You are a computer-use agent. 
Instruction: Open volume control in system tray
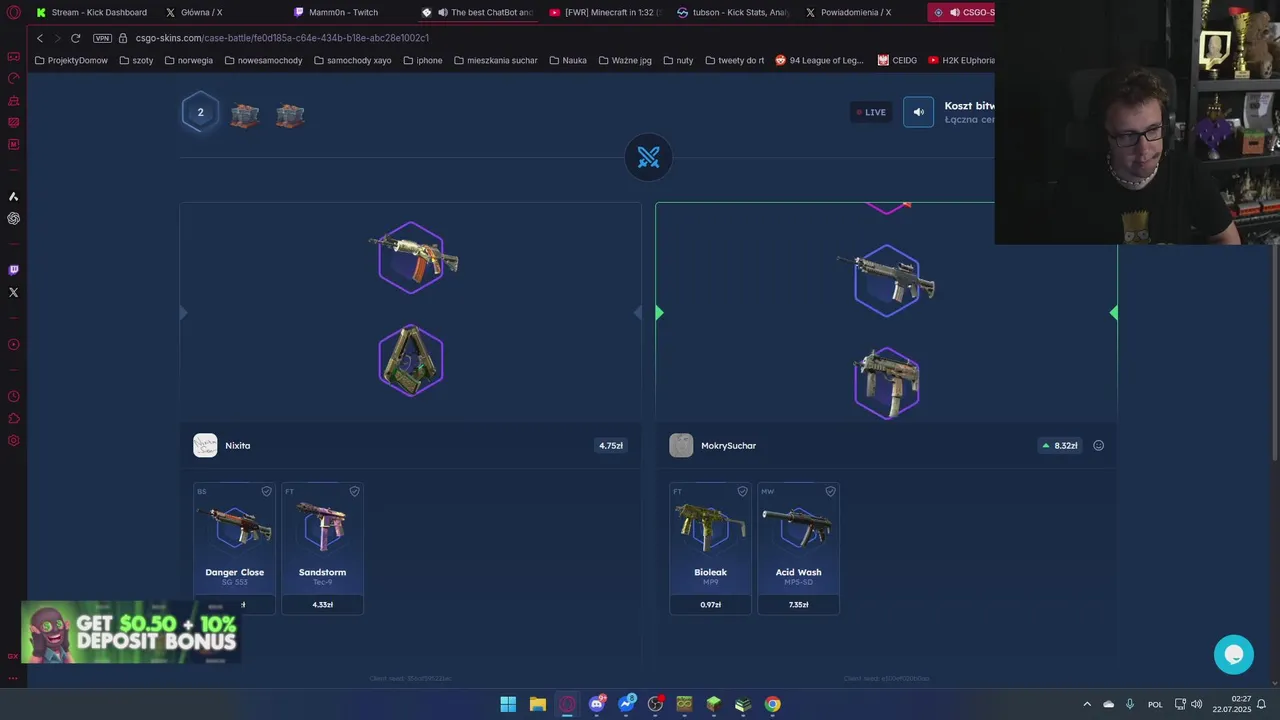[x=1197, y=704]
